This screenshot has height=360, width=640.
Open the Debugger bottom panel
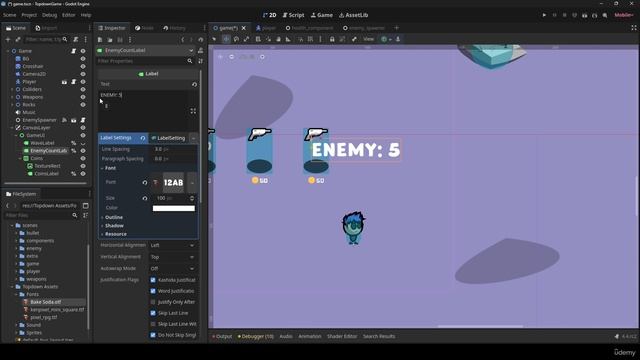tap(256, 336)
